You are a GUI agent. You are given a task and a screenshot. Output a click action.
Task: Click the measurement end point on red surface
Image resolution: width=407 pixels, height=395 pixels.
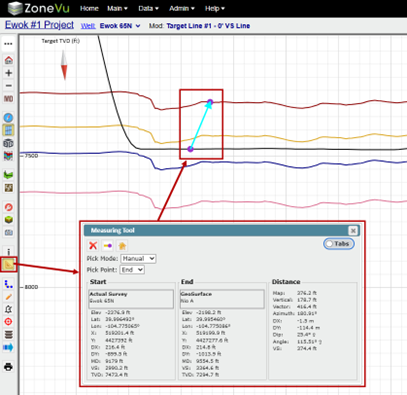pos(210,101)
